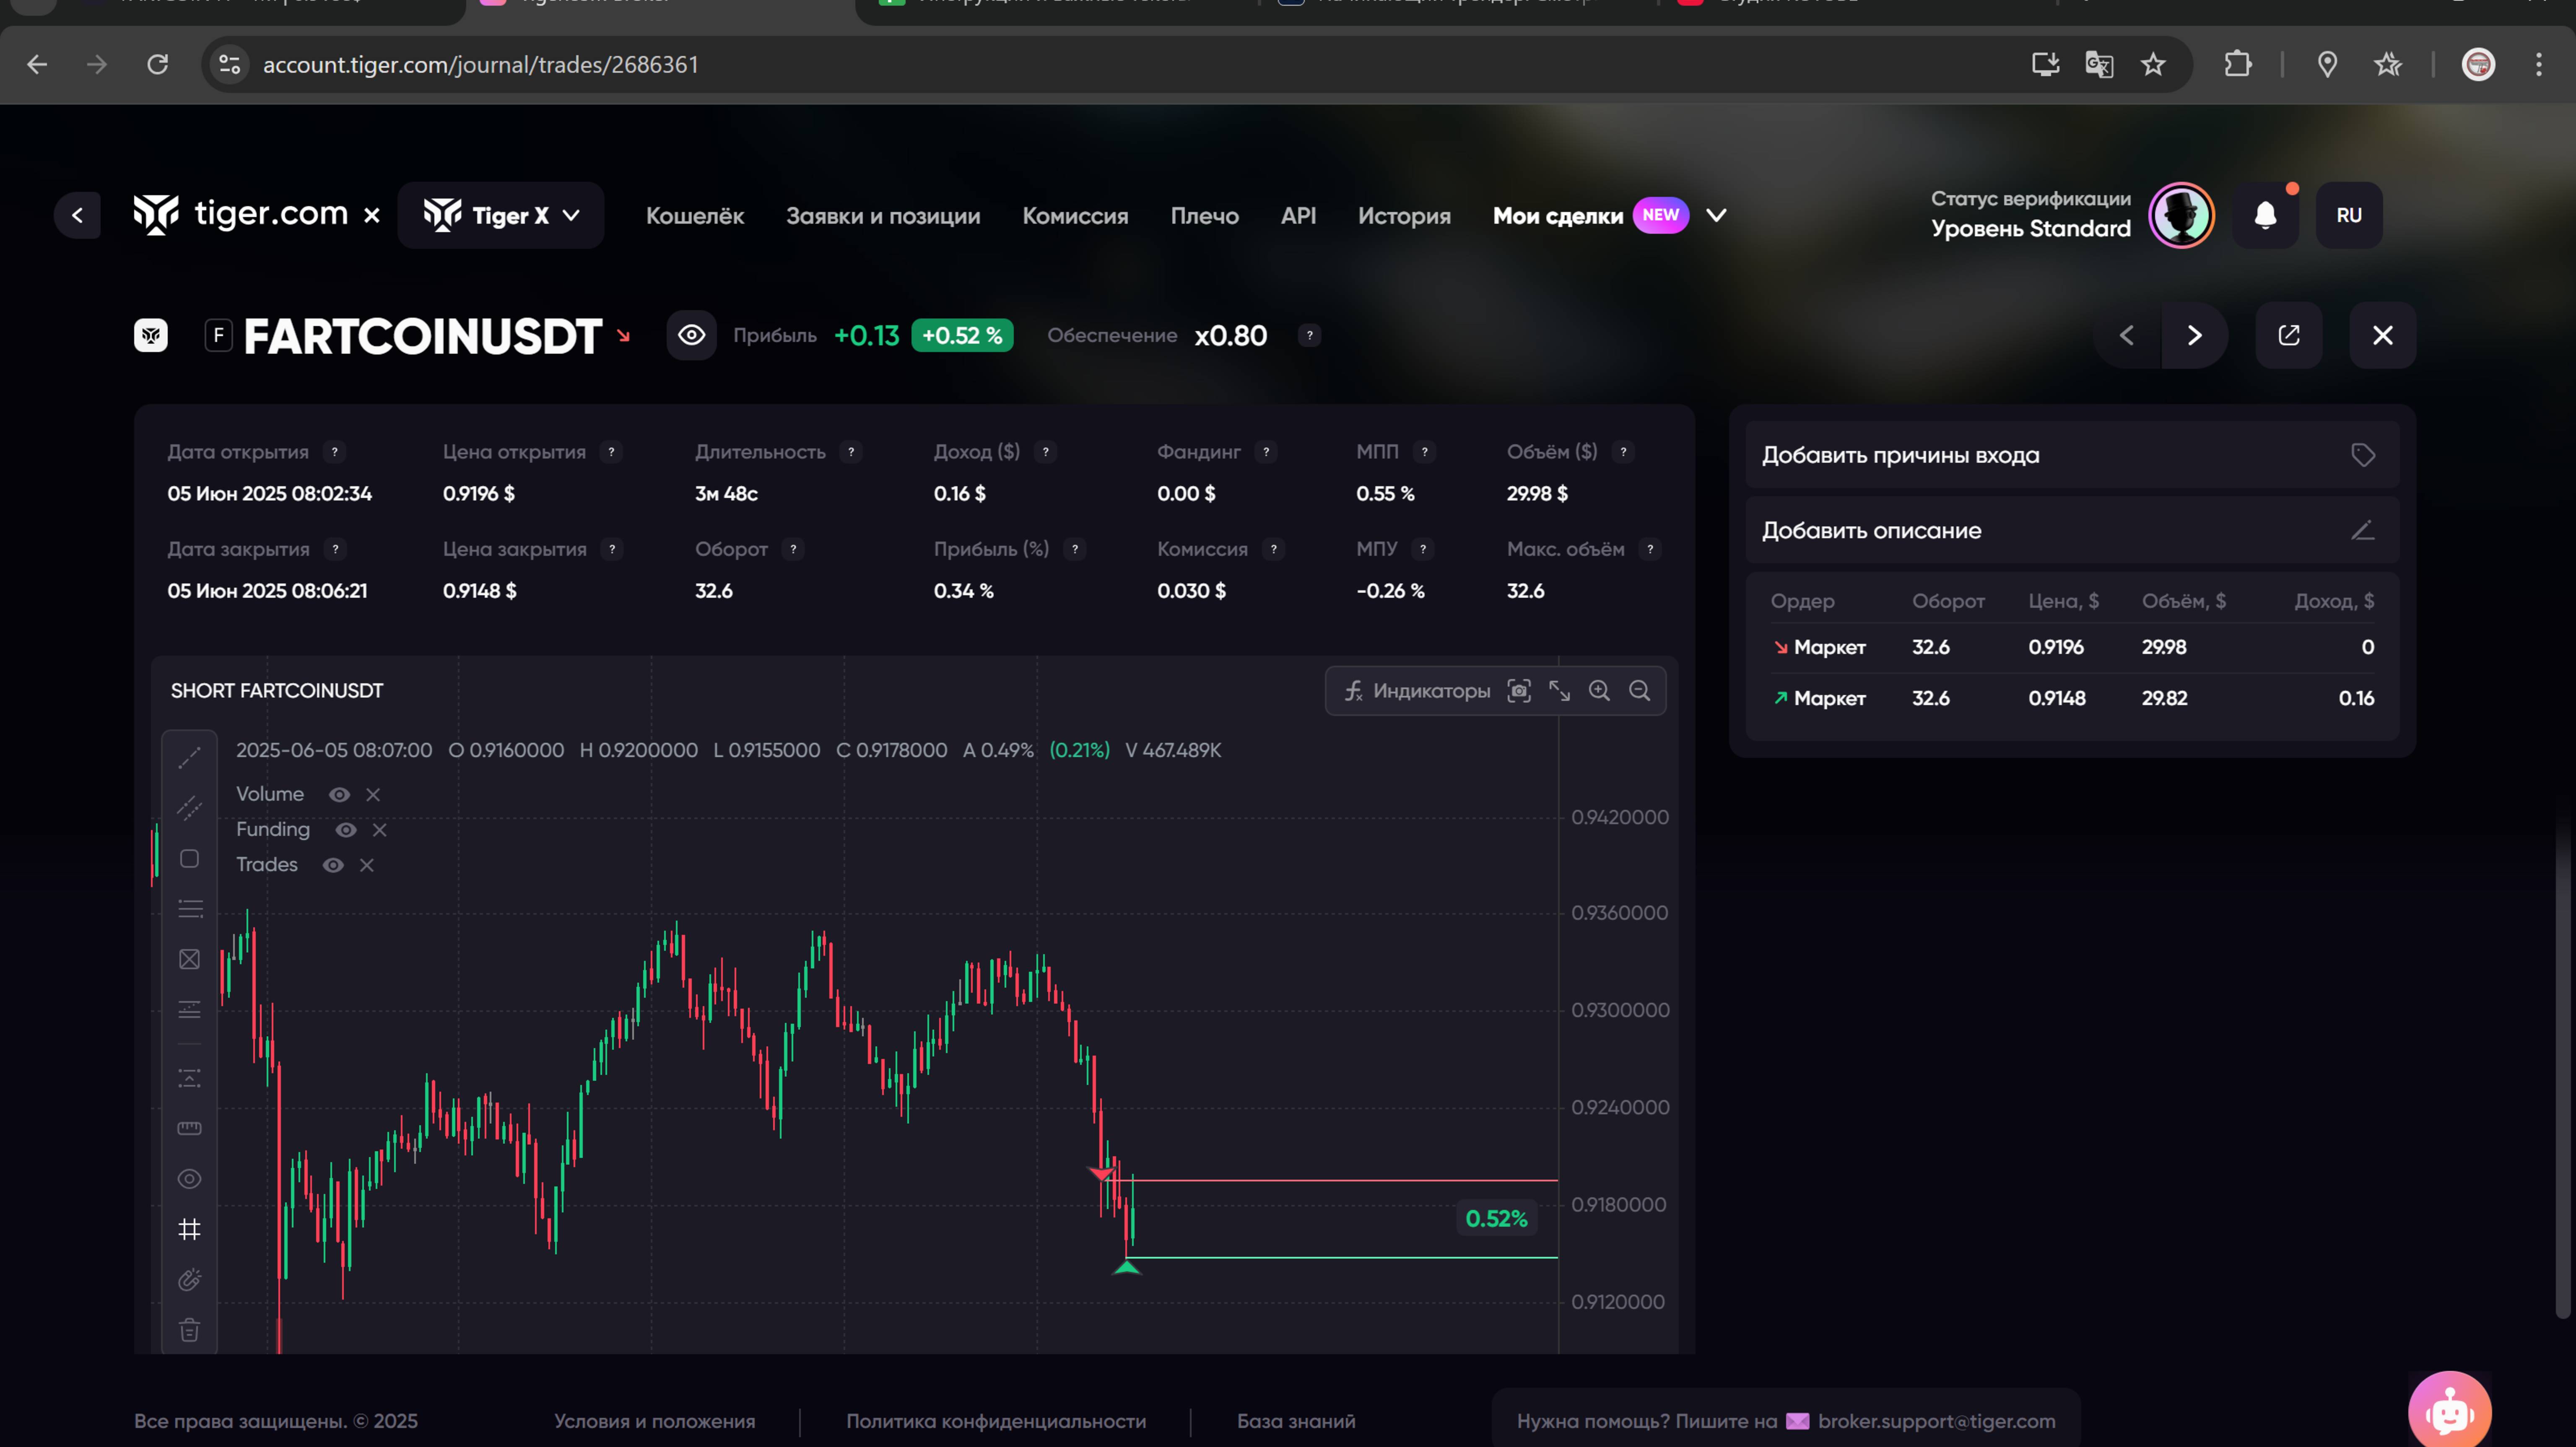Remove the Volume indicator

pos(373,794)
